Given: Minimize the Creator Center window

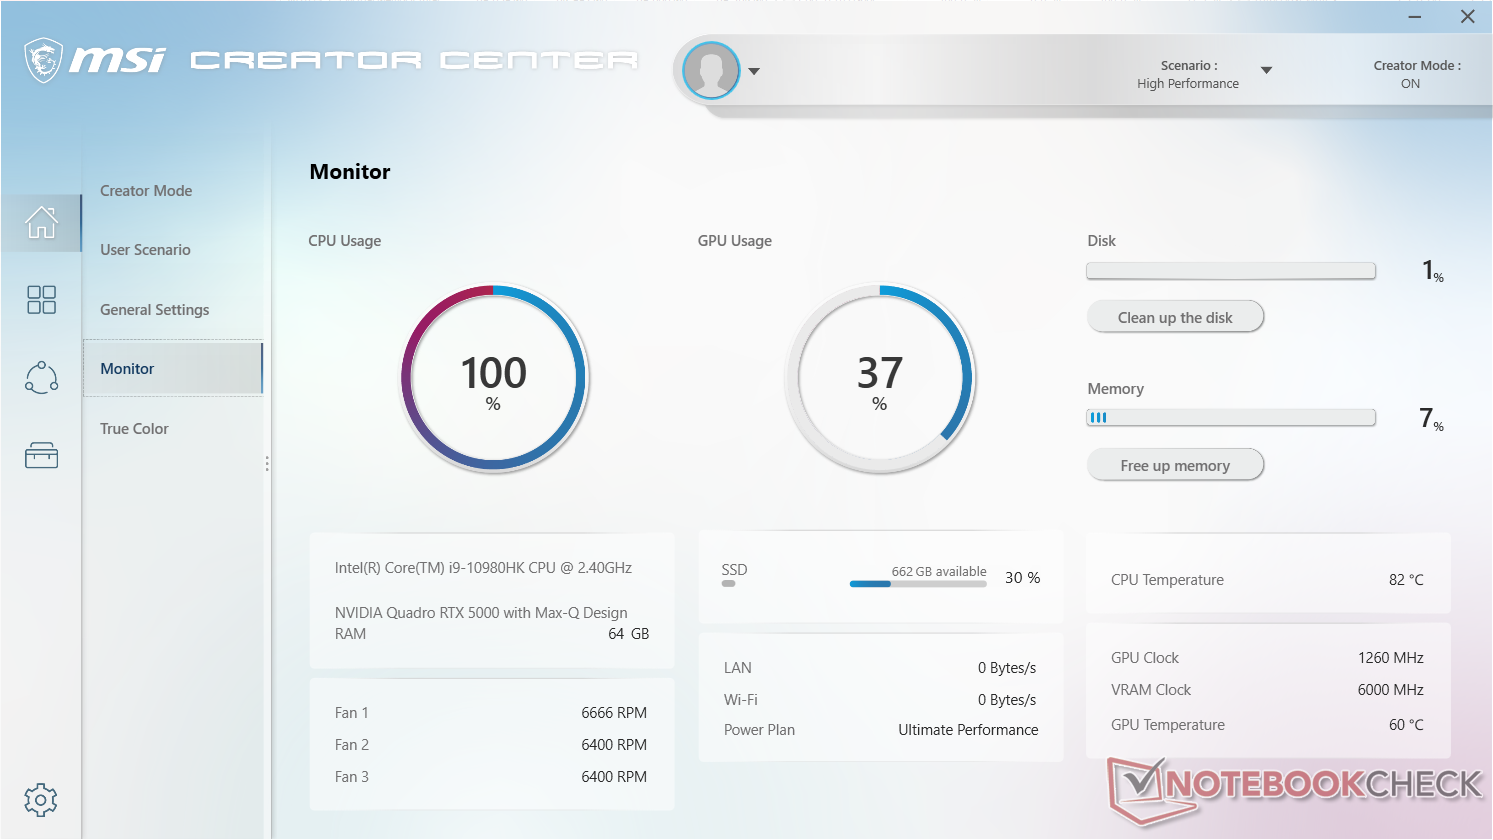Looking at the screenshot, I should [x=1415, y=17].
